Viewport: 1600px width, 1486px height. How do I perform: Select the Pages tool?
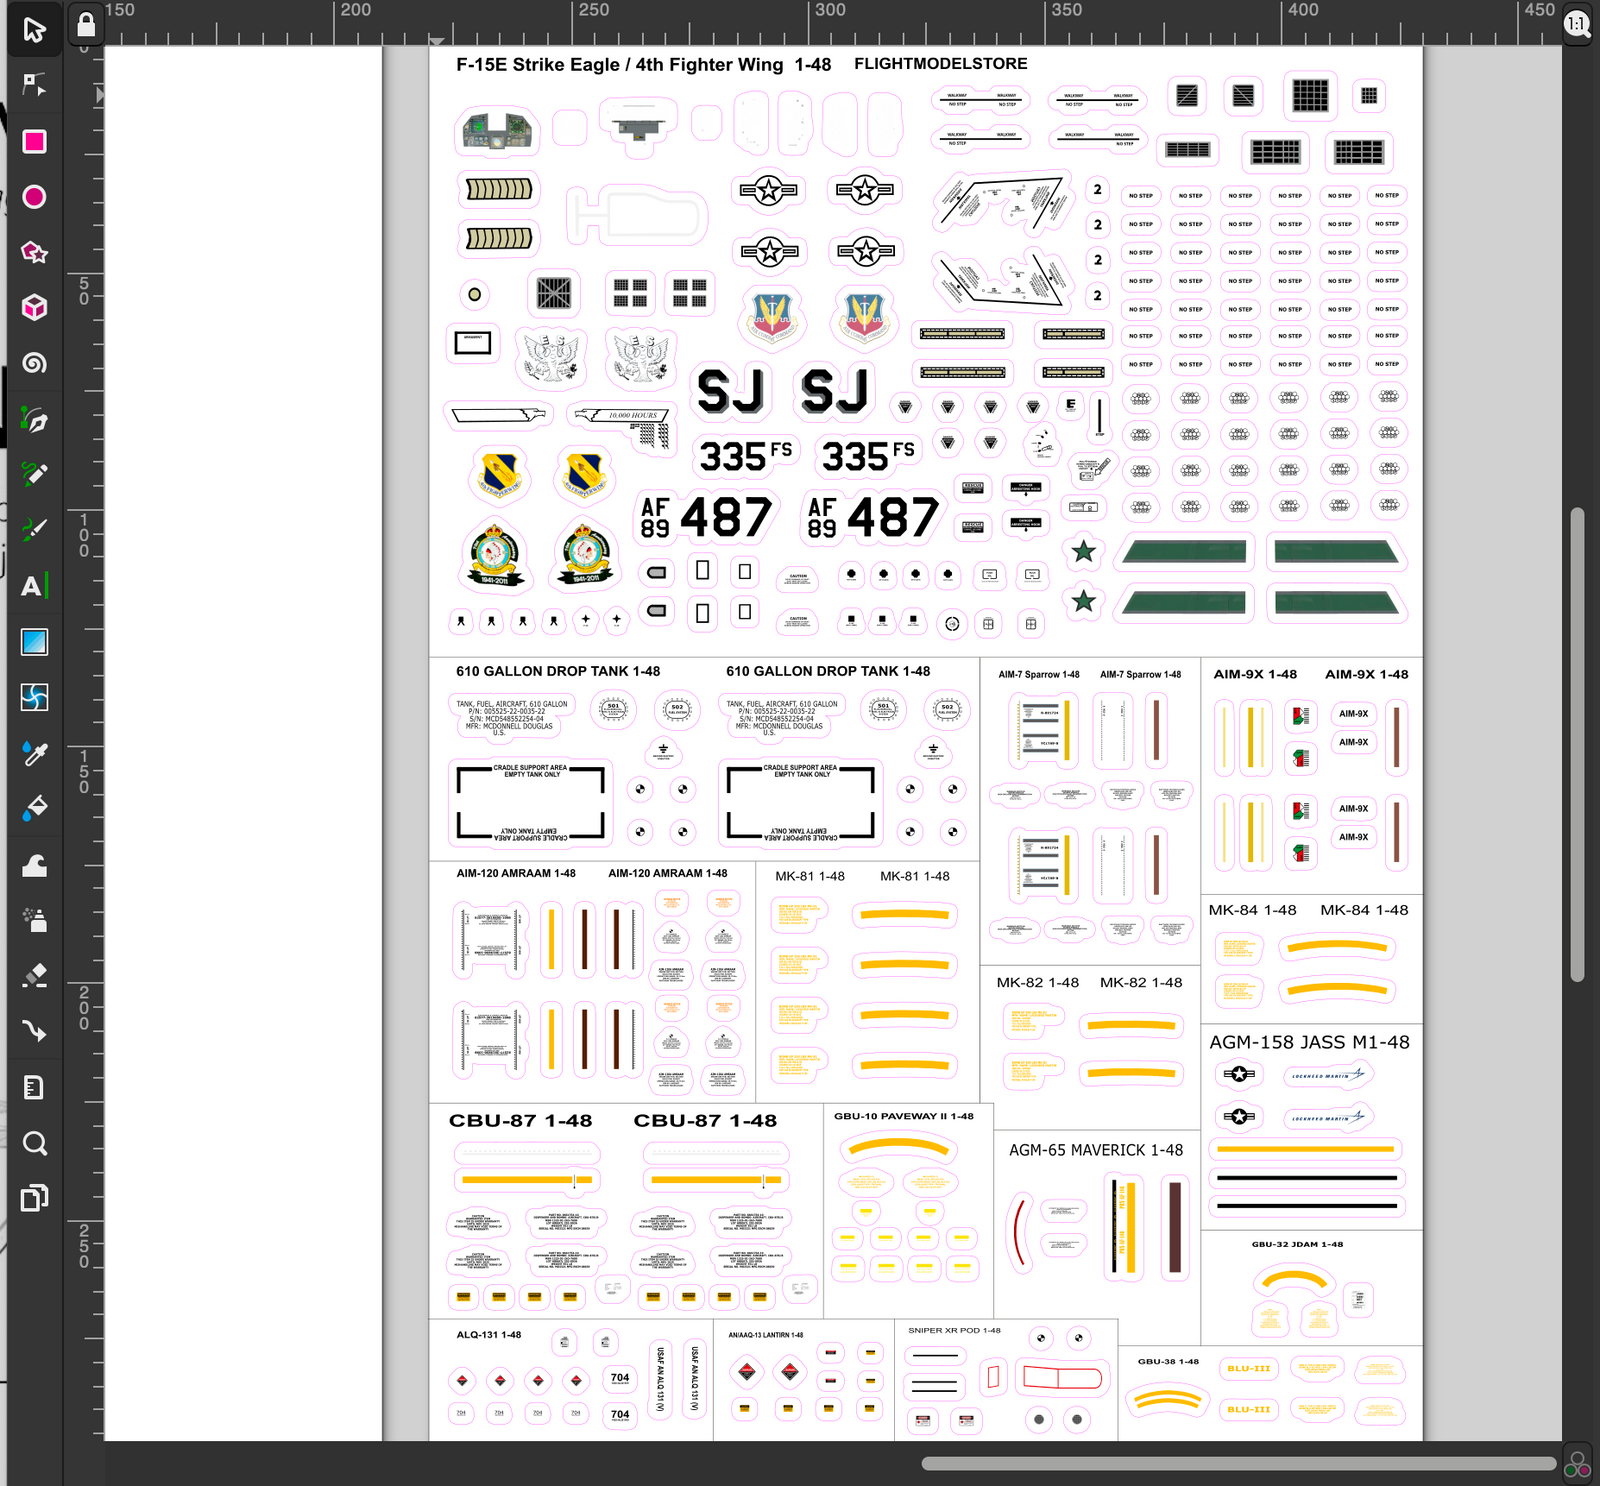tap(34, 1198)
